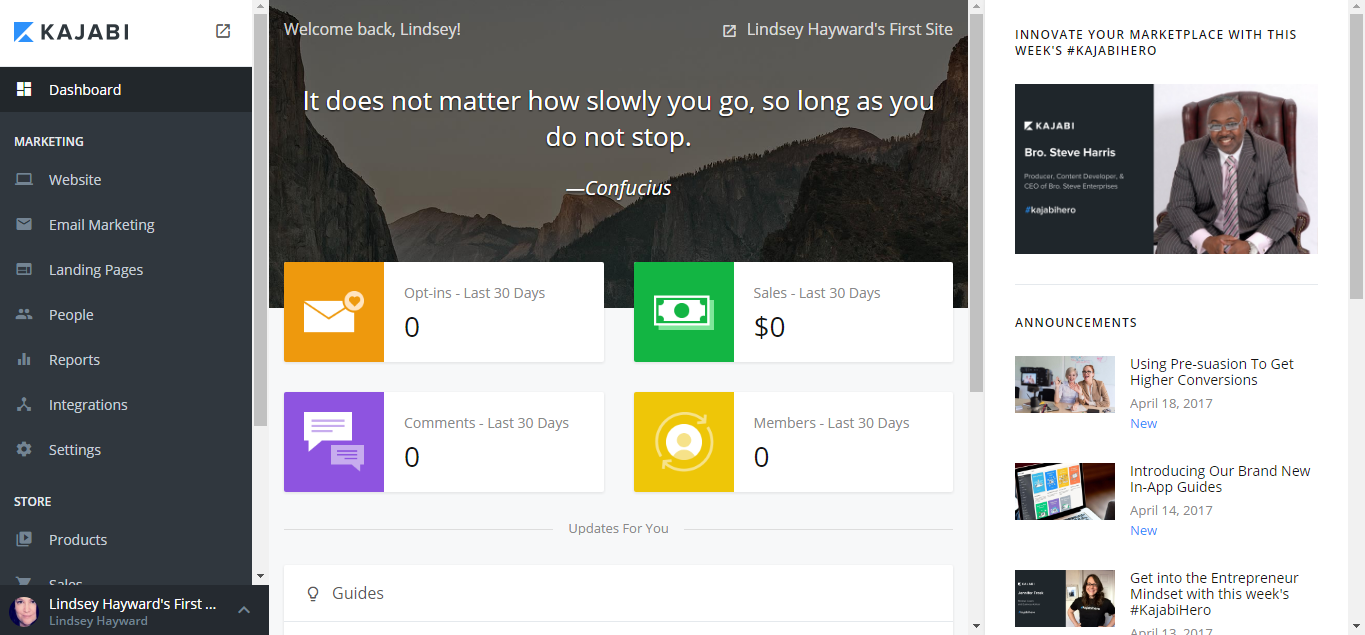Viewport: 1365px width, 635px height.
Task: Click the Website laptop icon
Action: pos(24,180)
